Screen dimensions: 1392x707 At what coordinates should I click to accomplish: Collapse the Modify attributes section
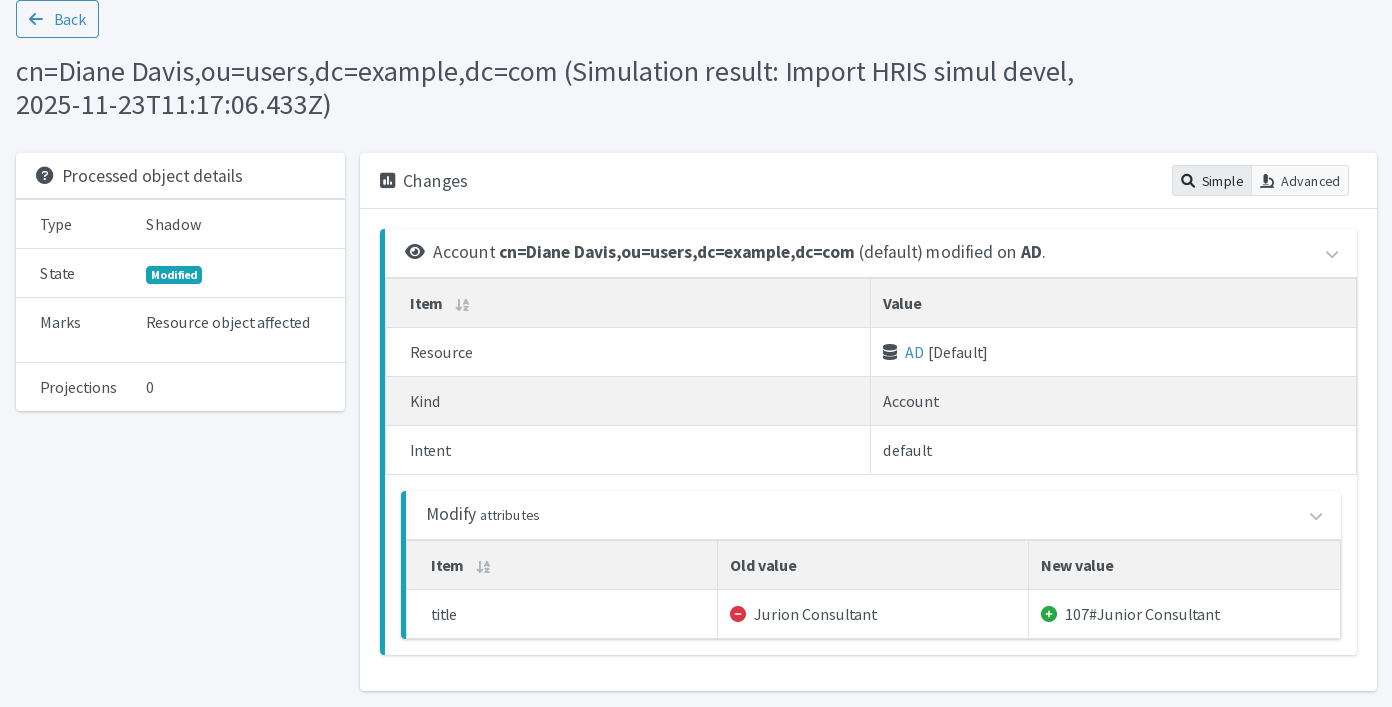point(1316,516)
